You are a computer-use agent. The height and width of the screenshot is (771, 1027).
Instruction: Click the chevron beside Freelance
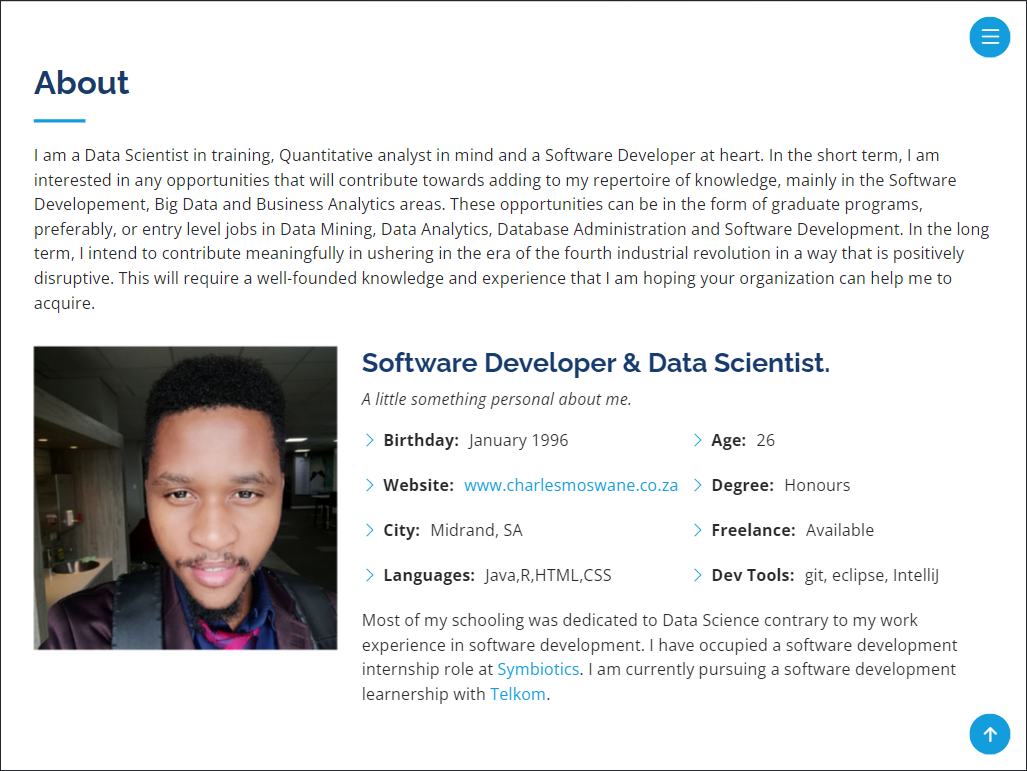[698, 530]
